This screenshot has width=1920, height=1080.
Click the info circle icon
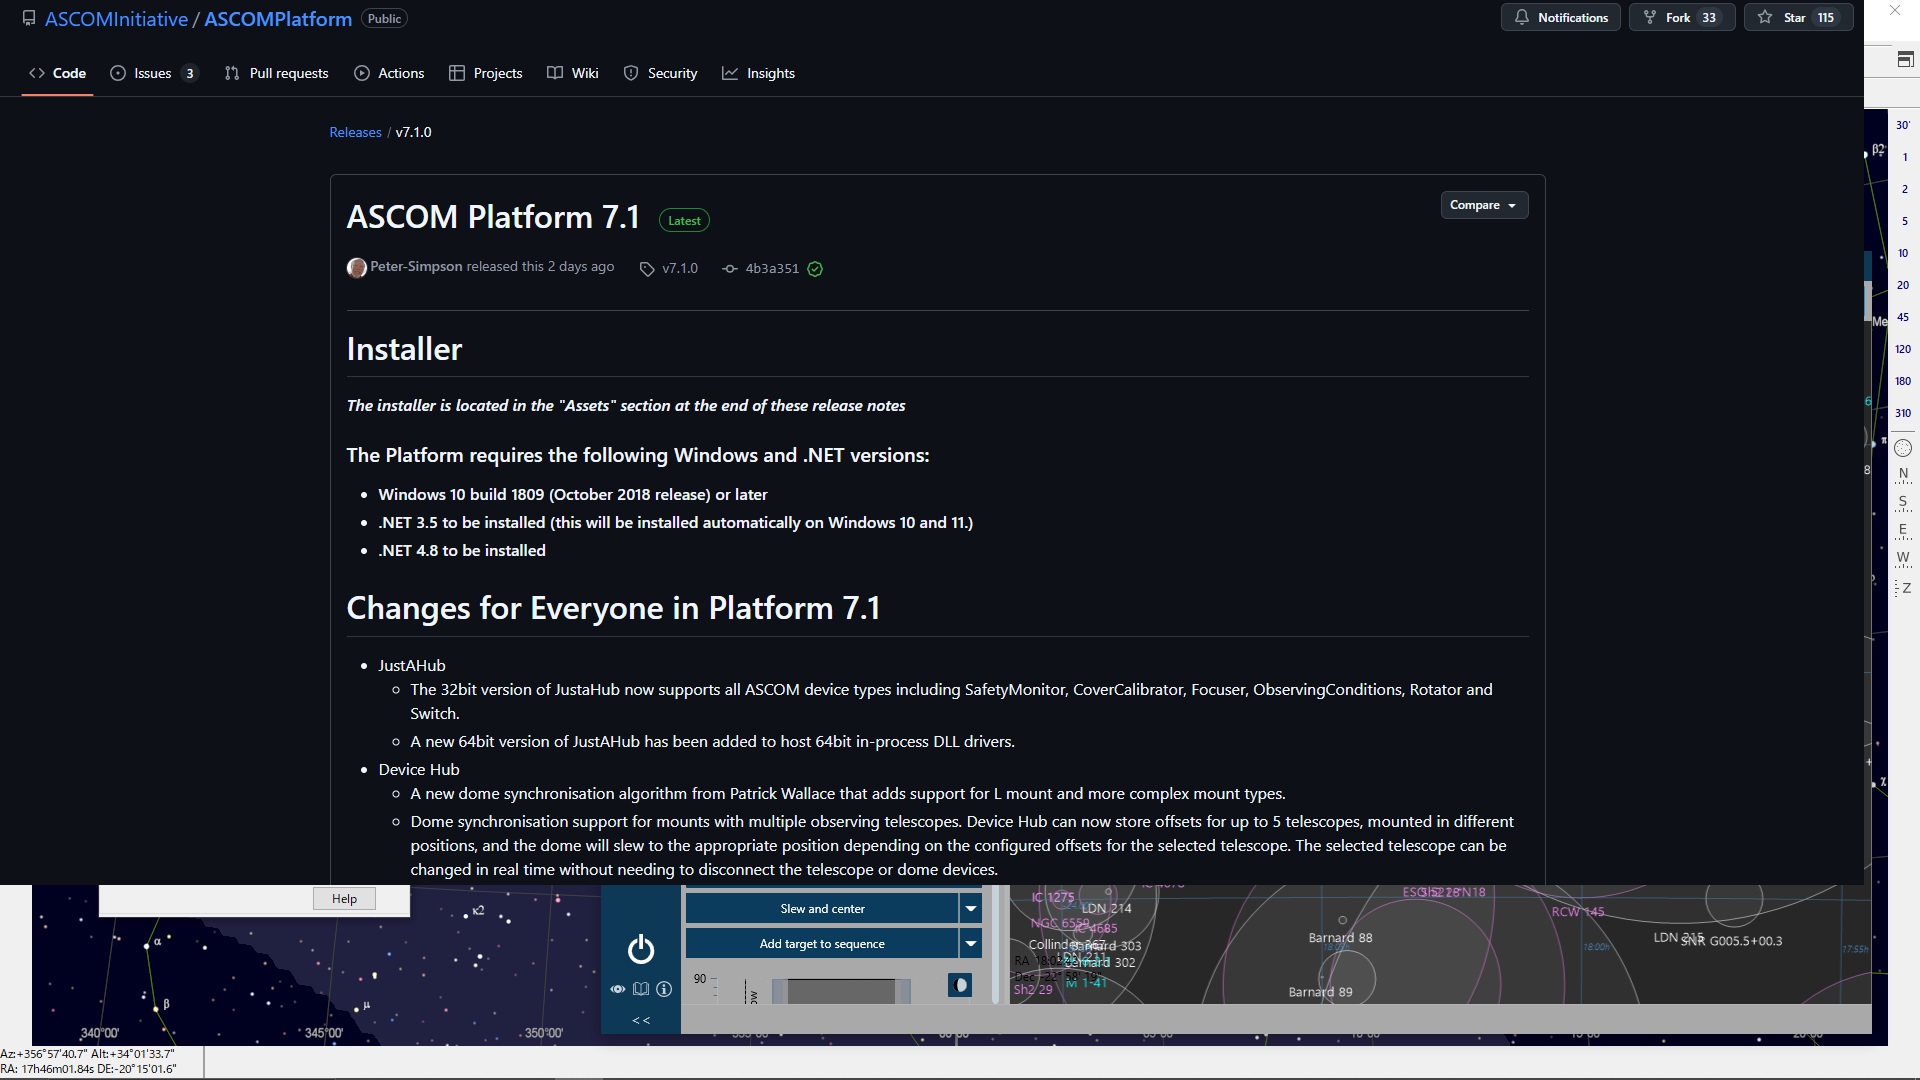(664, 989)
